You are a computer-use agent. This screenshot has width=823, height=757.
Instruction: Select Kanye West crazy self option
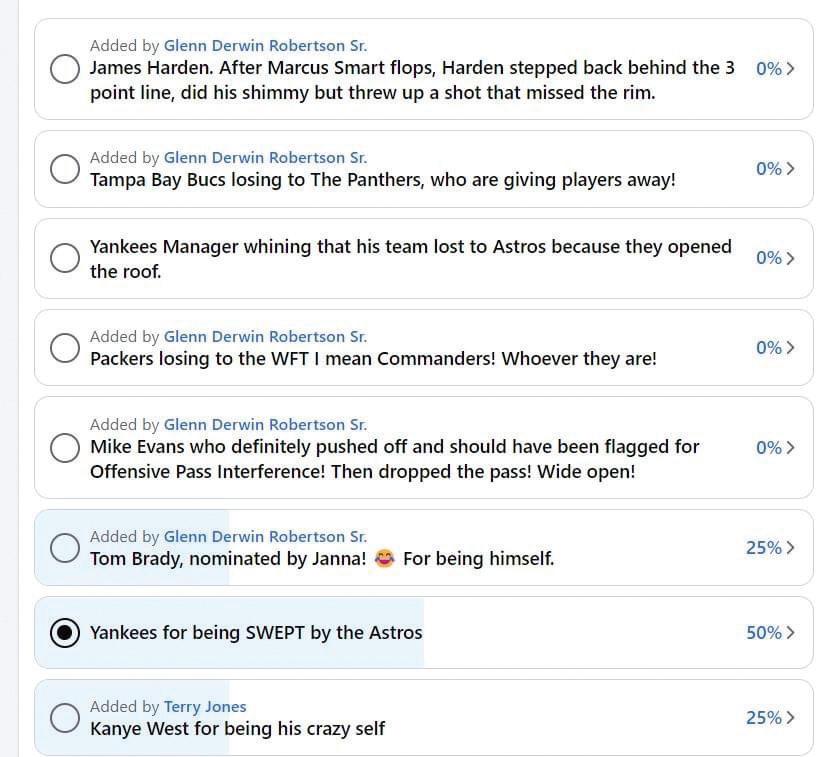pyautogui.click(x=65, y=717)
